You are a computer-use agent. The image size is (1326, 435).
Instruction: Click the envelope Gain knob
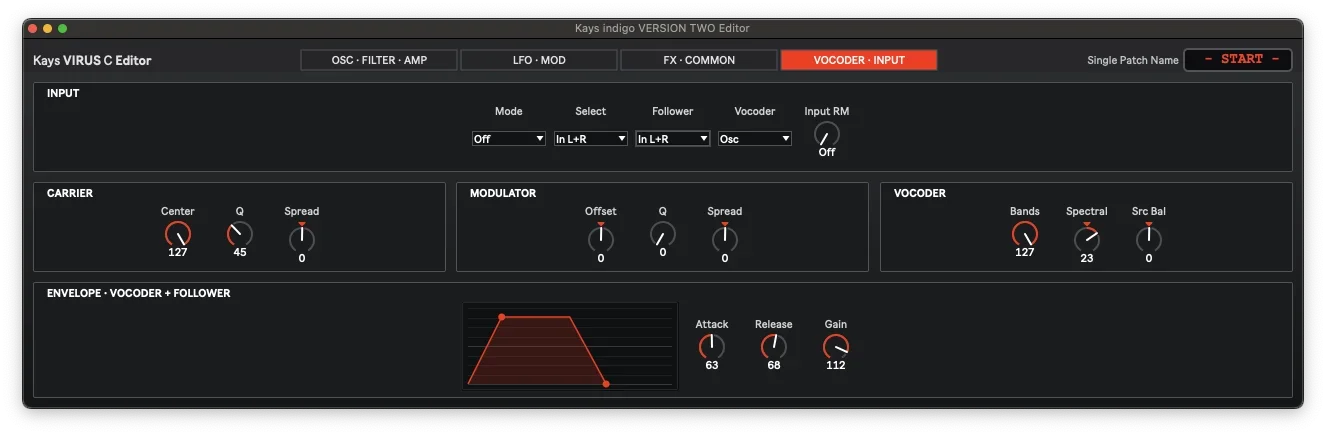[836, 347]
